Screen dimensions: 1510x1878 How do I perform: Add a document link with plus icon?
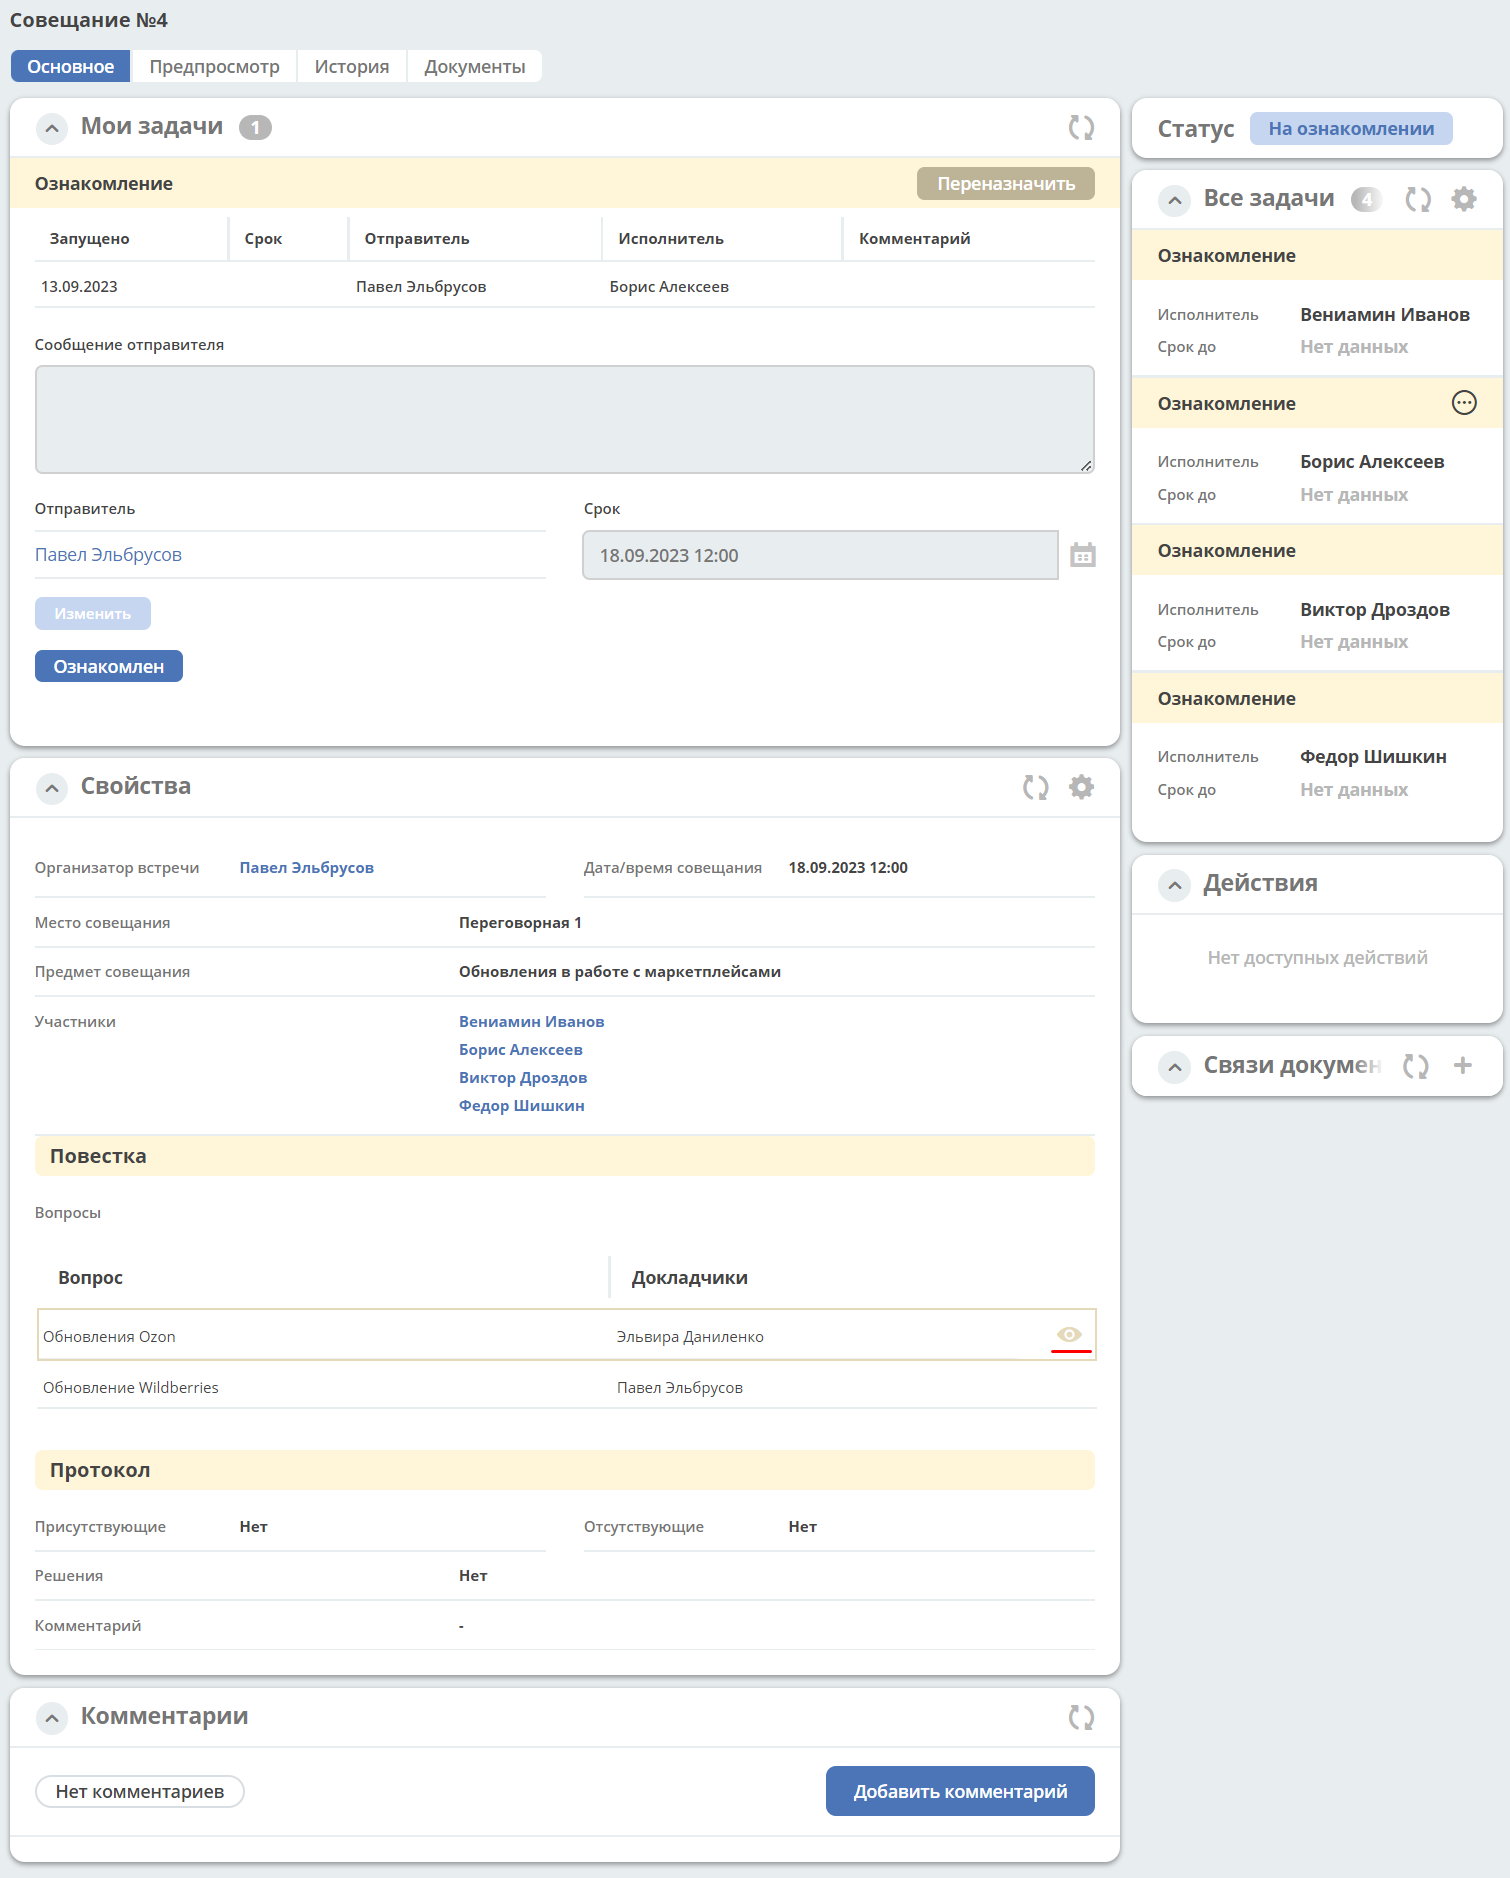click(1463, 1066)
